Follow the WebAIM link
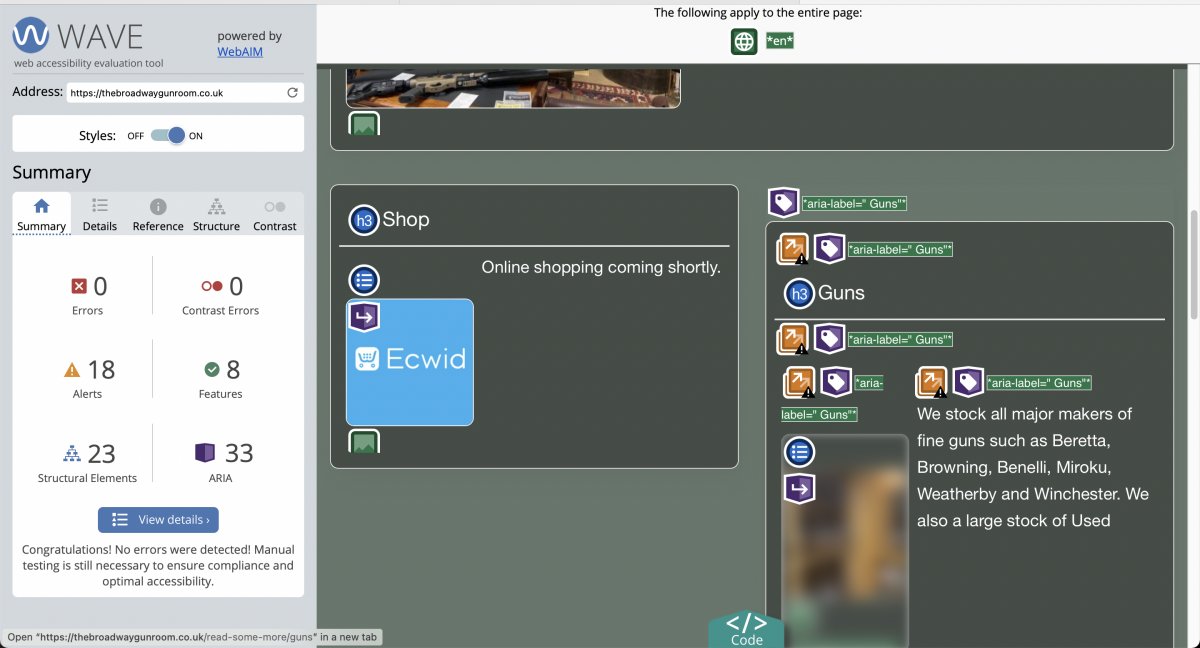The height and width of the screenshot is (648, 1200). [240, 52]
